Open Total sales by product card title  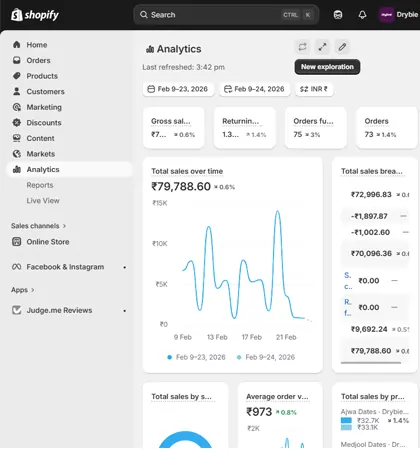click(x=373, y=397)
